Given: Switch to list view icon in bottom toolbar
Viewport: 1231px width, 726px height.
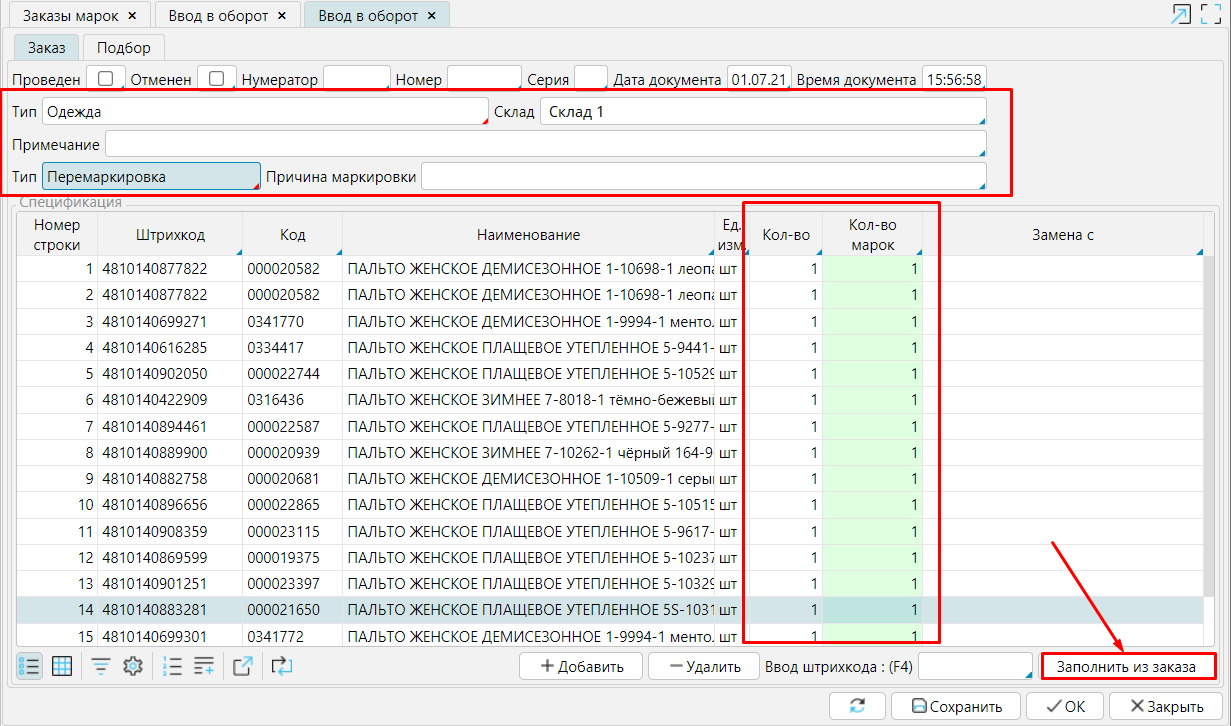Looking at the screenshot, I should pos(30,667).
